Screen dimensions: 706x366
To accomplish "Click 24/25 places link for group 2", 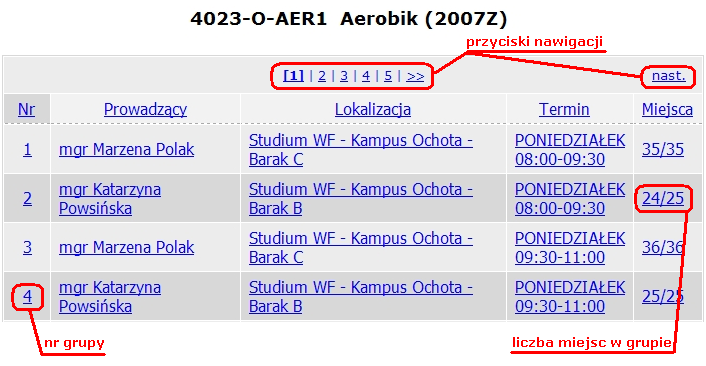I will pos(663,199).
